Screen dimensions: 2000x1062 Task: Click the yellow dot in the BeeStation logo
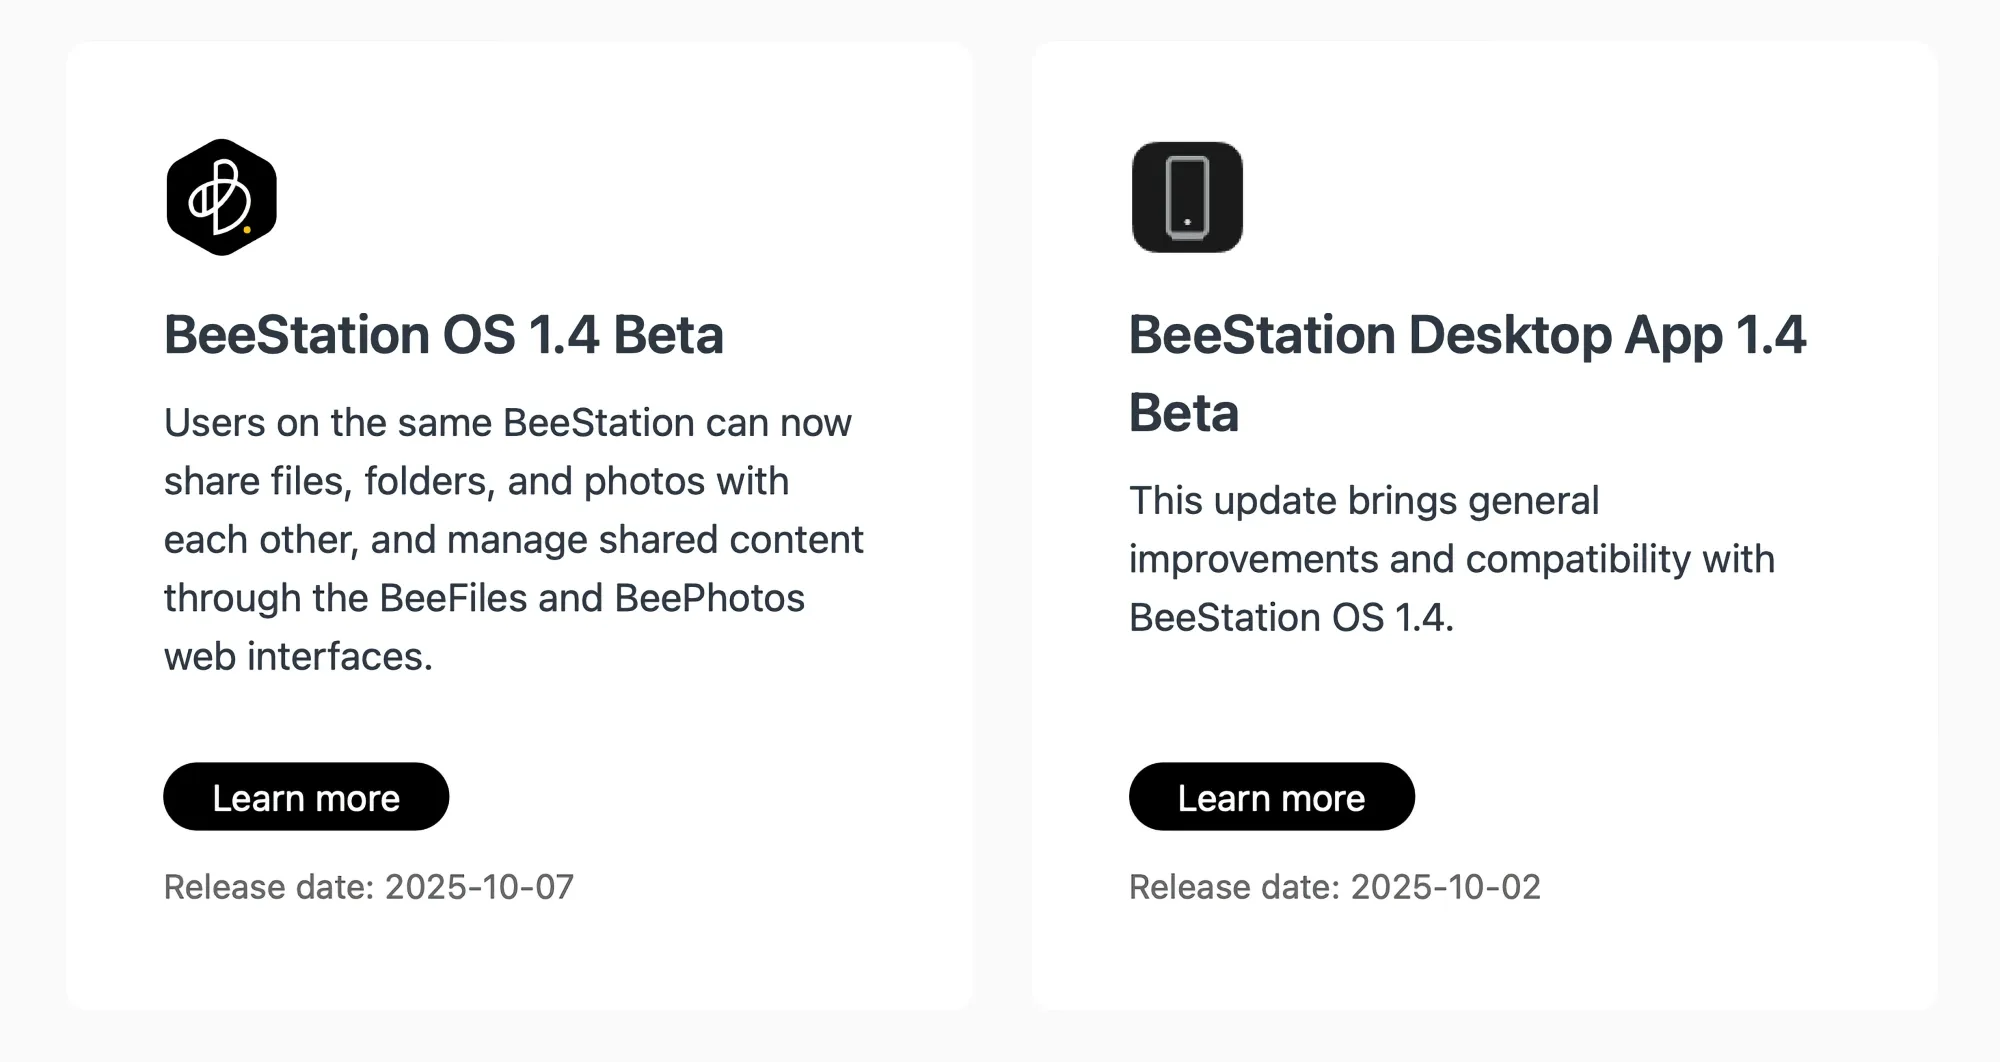pyautogui.click(x=247, y=230)
